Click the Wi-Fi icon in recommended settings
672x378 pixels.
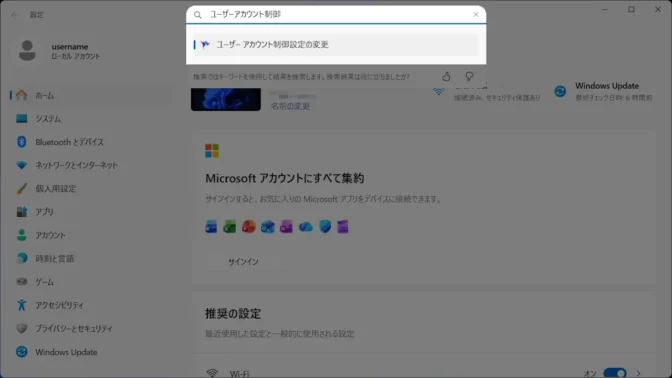coord(212,373)
